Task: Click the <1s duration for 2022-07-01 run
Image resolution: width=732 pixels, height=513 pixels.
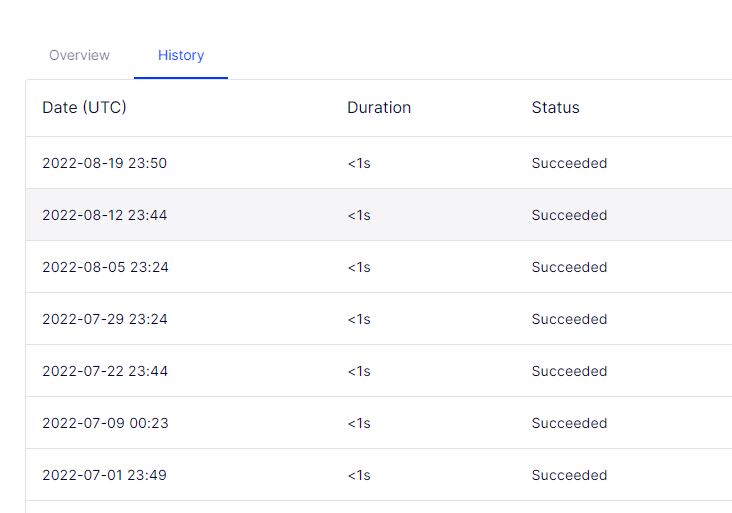Action: point(359,475)
